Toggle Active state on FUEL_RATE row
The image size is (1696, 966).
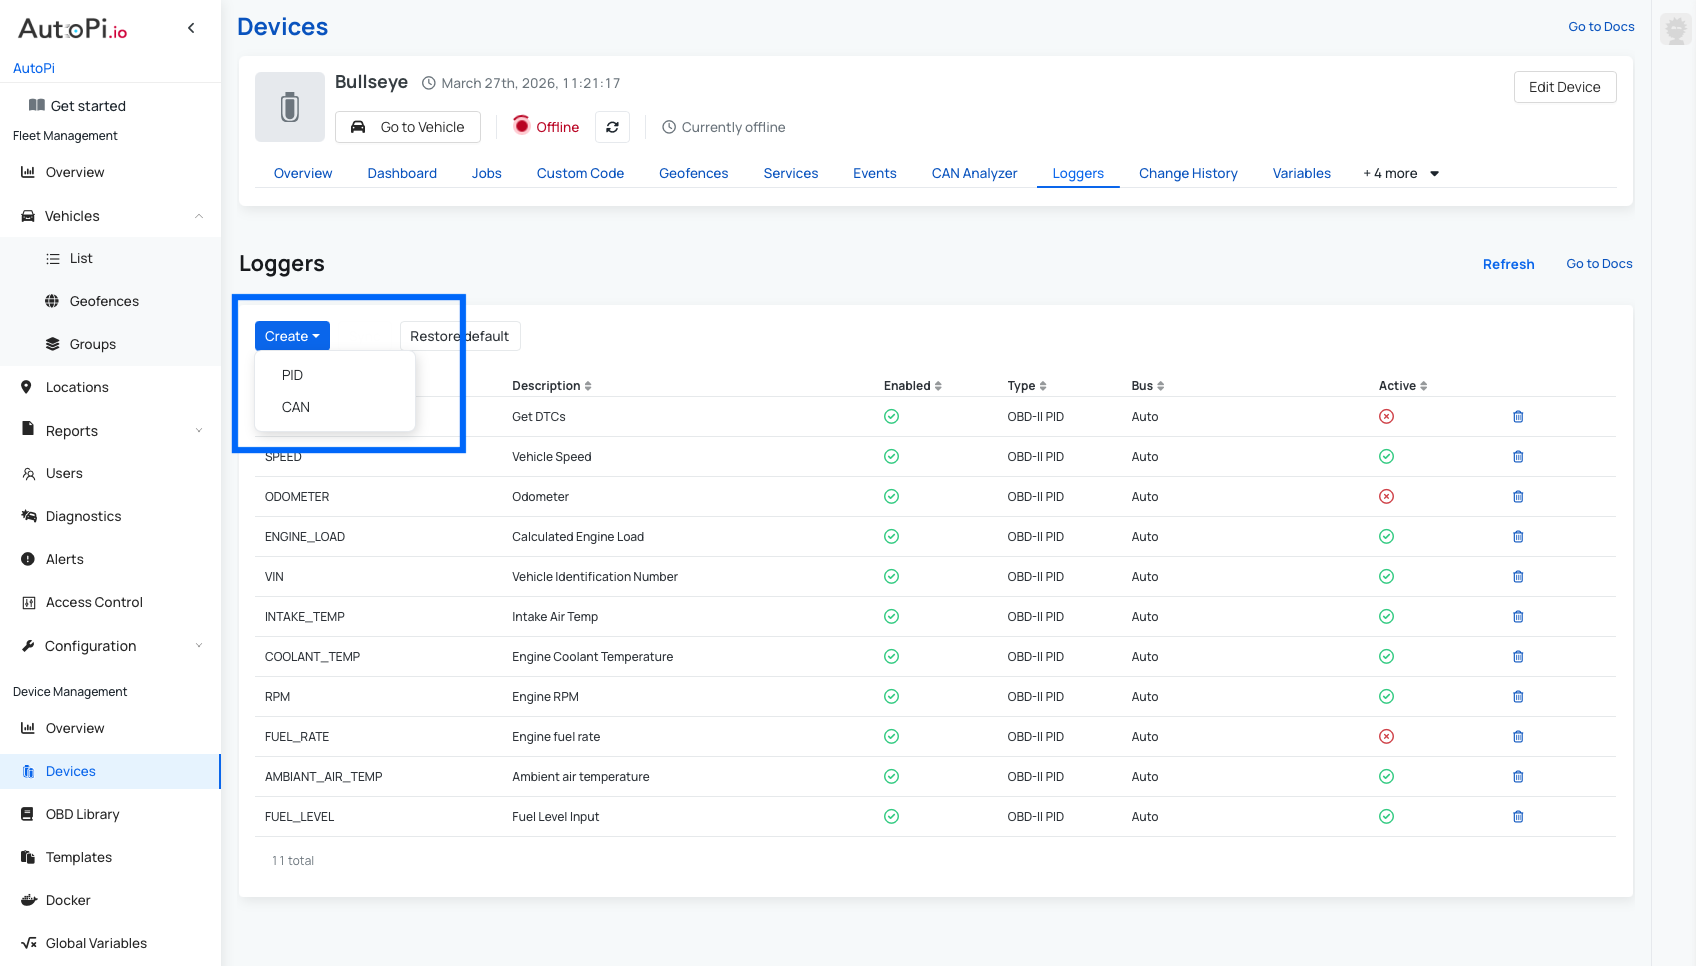click(1386, 736)
